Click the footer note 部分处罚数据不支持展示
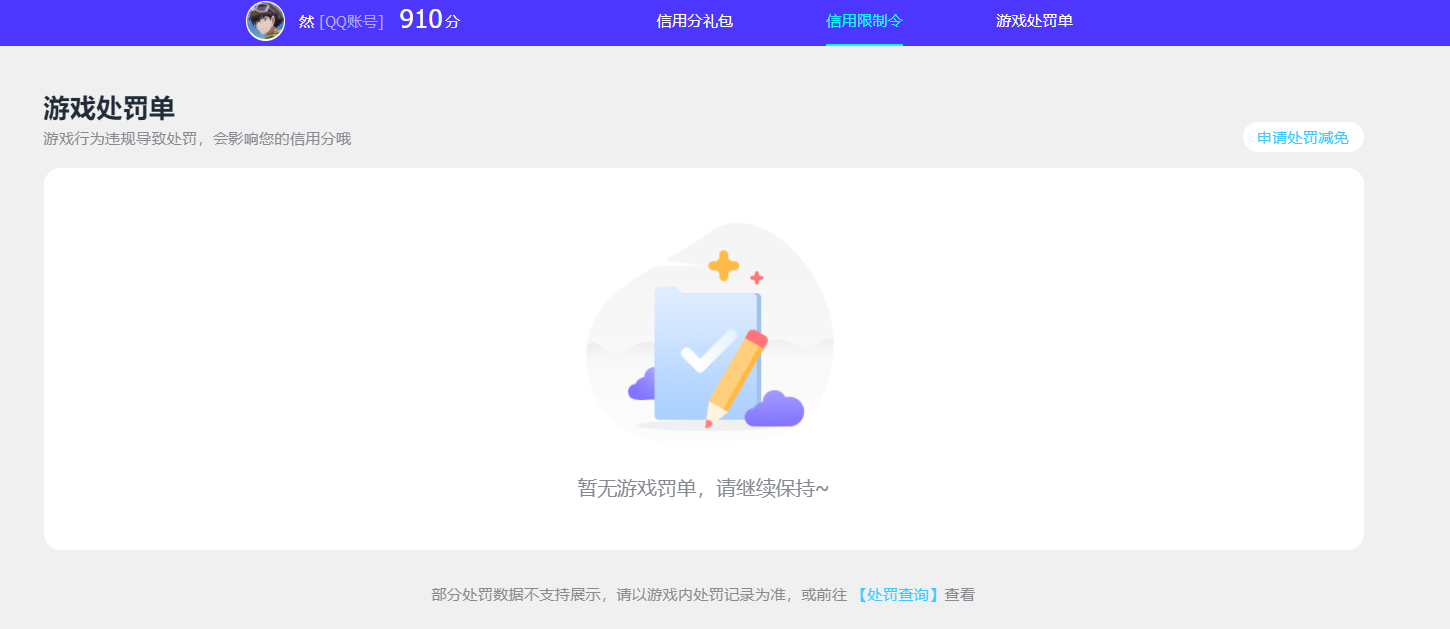 518,595
